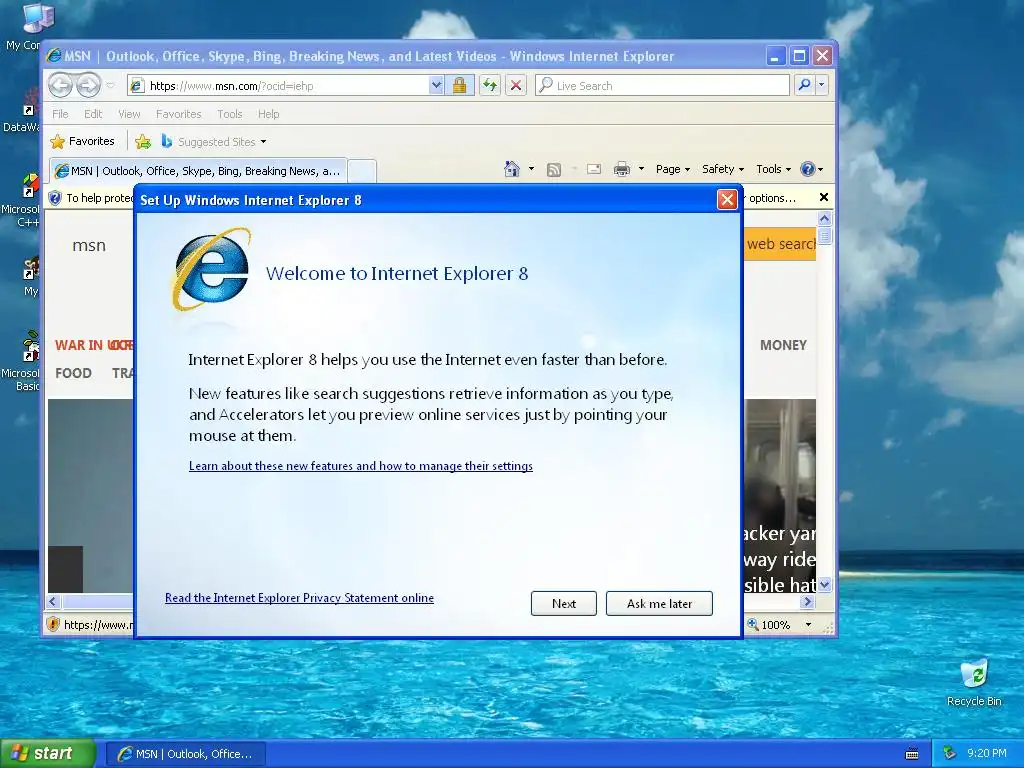This screenshot has width=1024, height=768.
Task: Open the Safety command menu
Action: coord(723,169)
